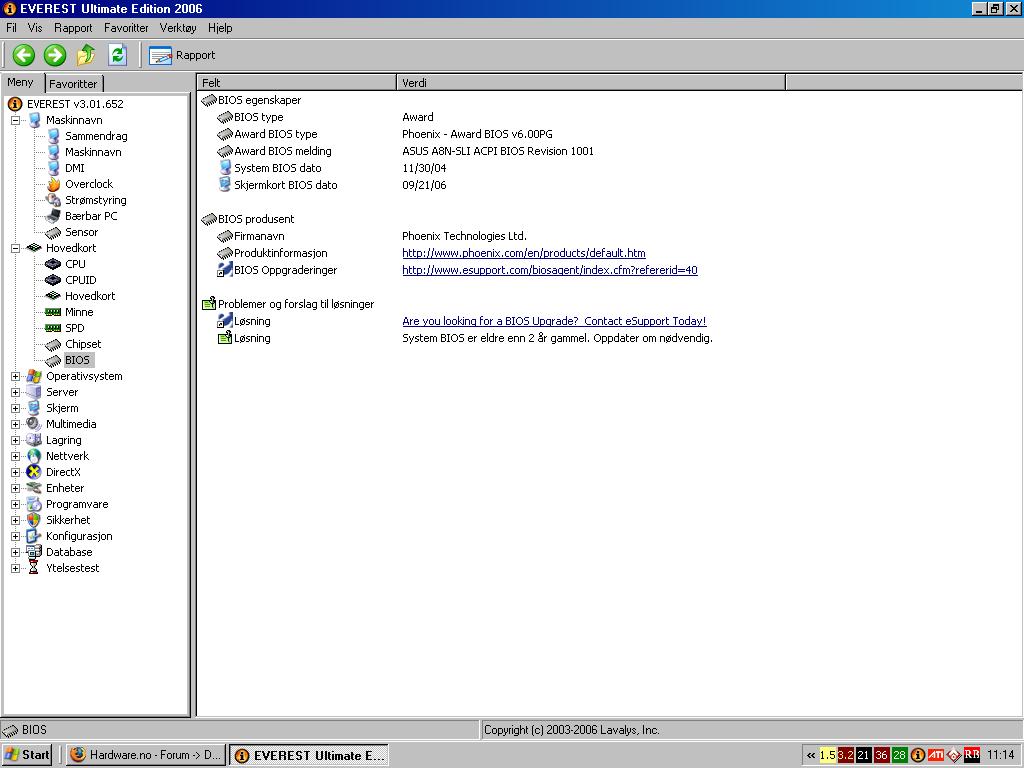Go forward with the green right arrow

55,55
